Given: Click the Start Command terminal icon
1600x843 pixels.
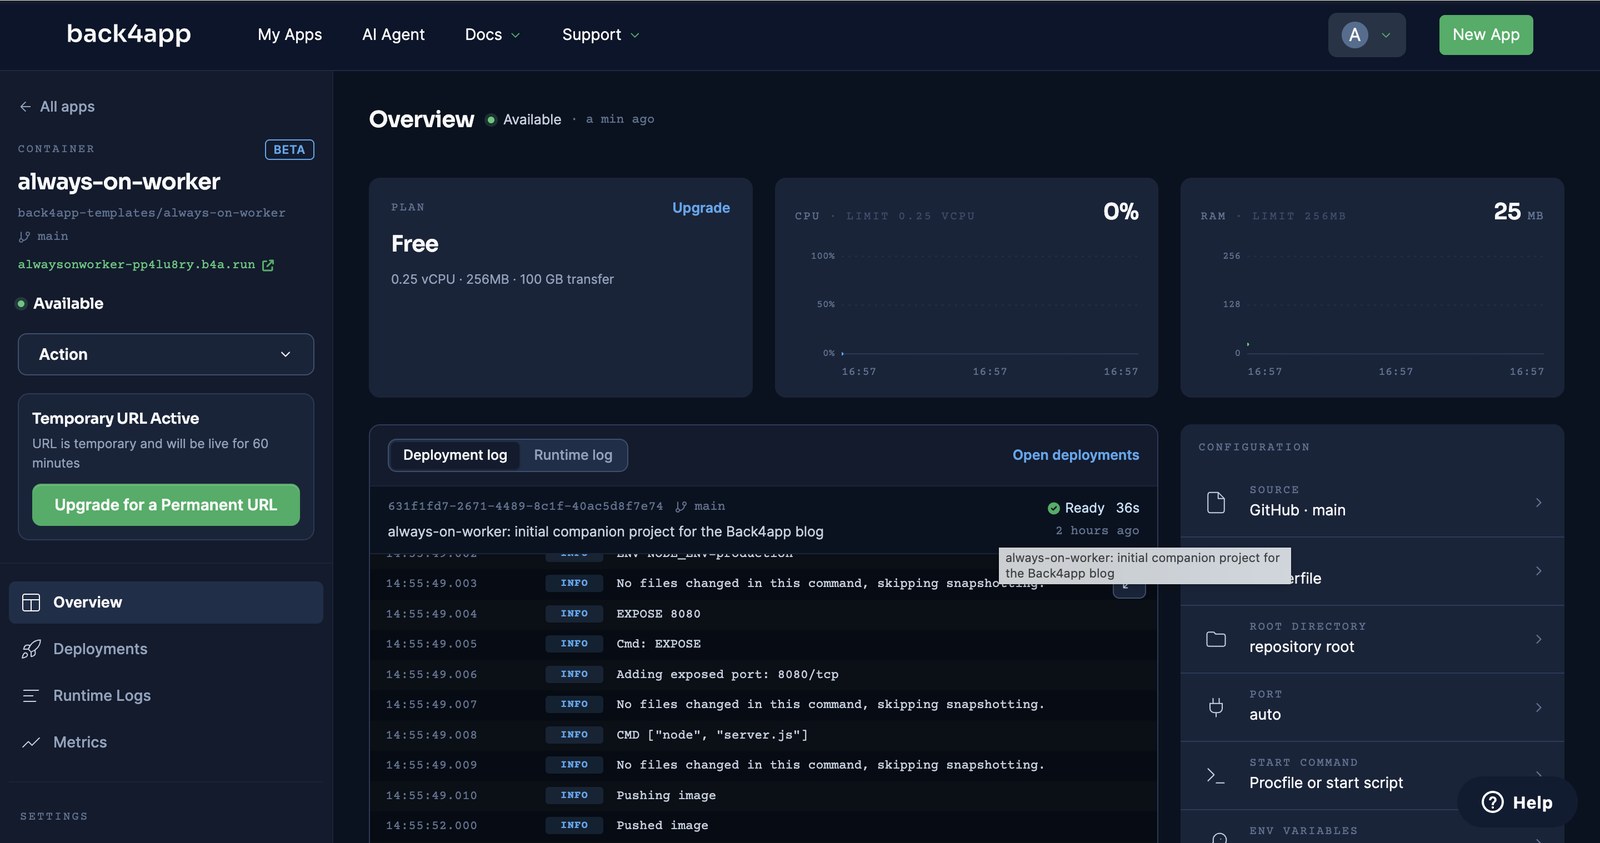Looking at the screenshot, I should 1216,775.
